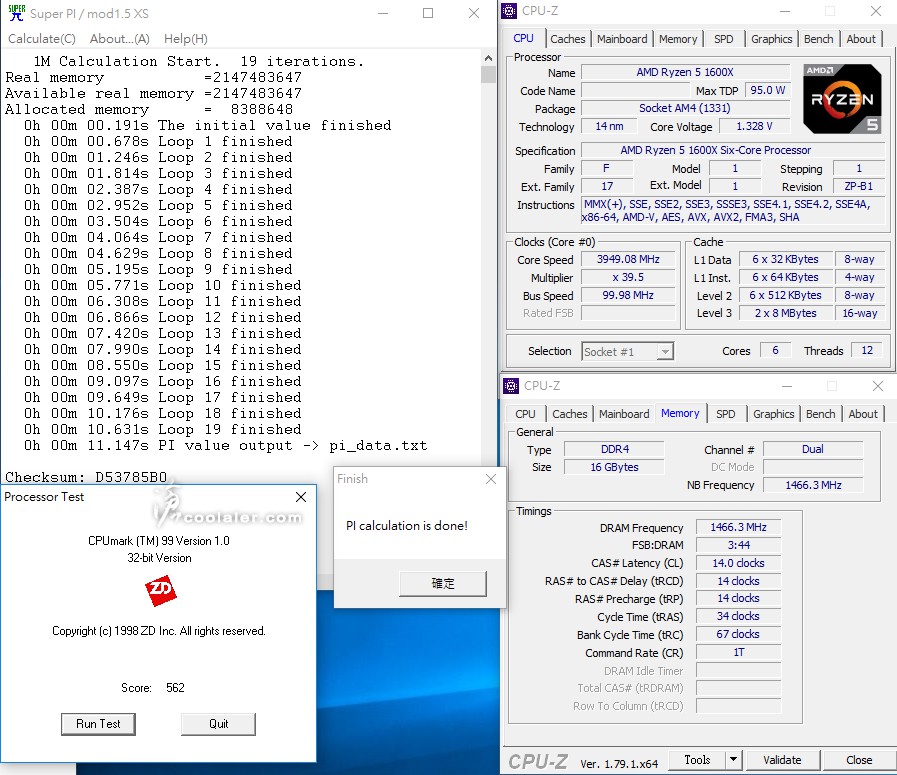Switch to About tab in upper CPU-Z window
This screenshot has height=775, width=897.
point(861,39)
